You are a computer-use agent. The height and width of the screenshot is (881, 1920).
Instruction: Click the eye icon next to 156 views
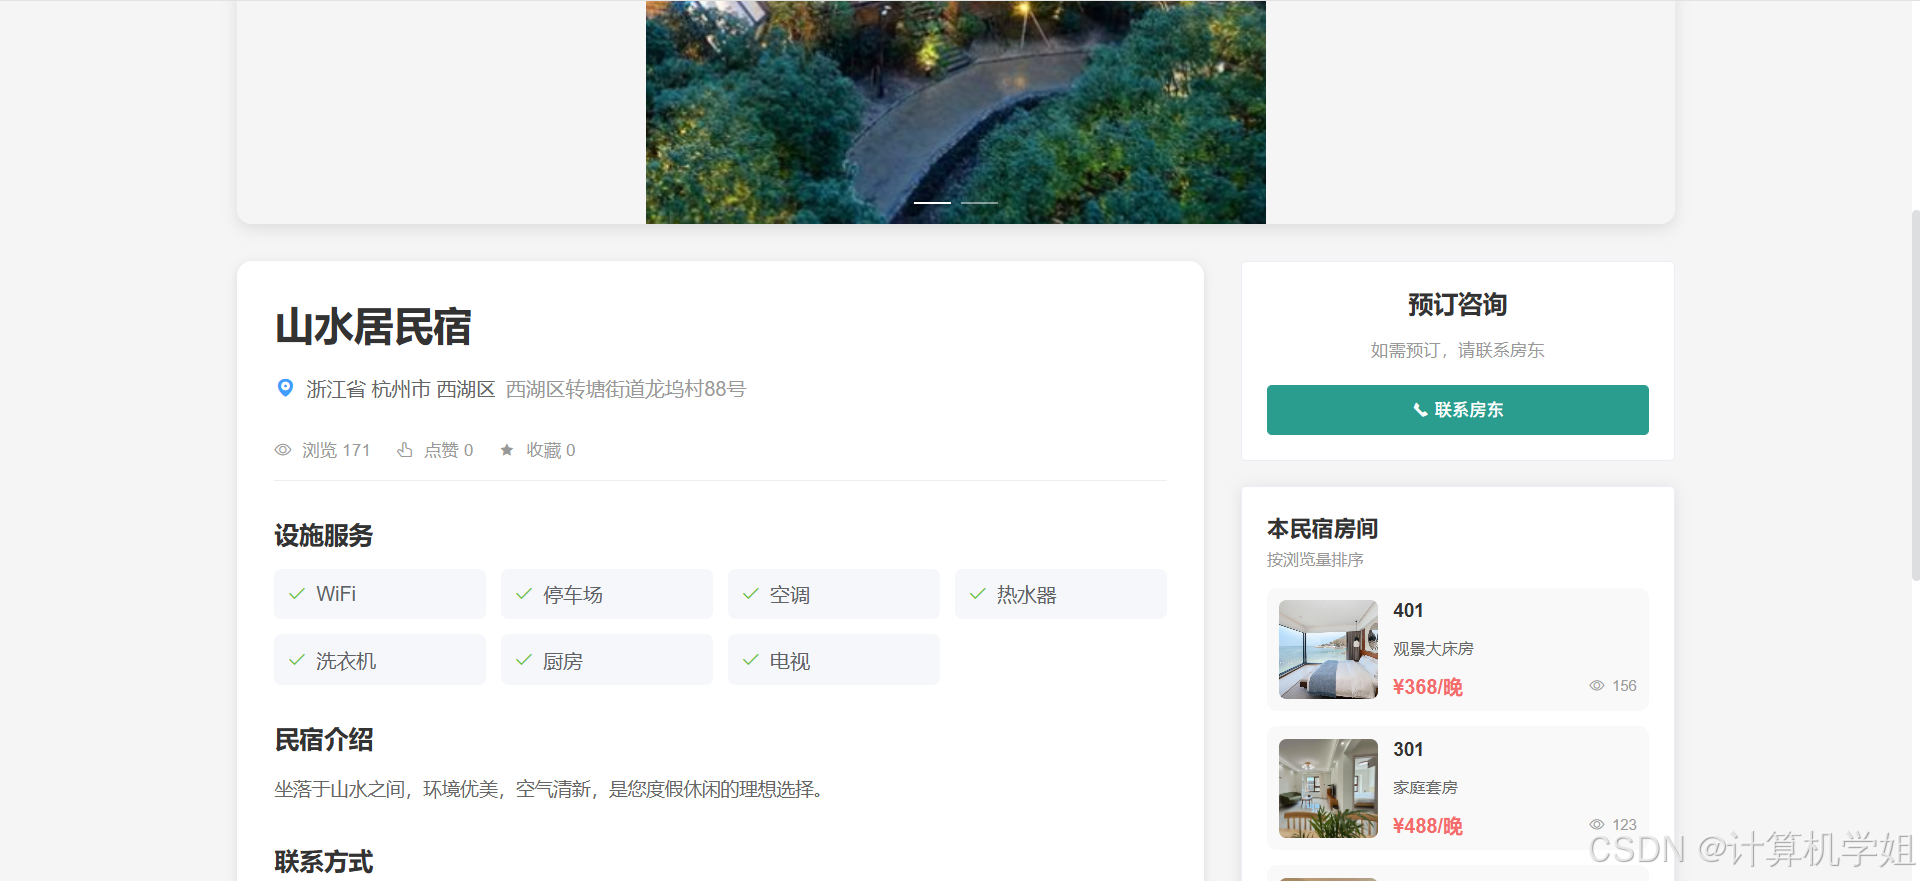(x=1597, y=686)
